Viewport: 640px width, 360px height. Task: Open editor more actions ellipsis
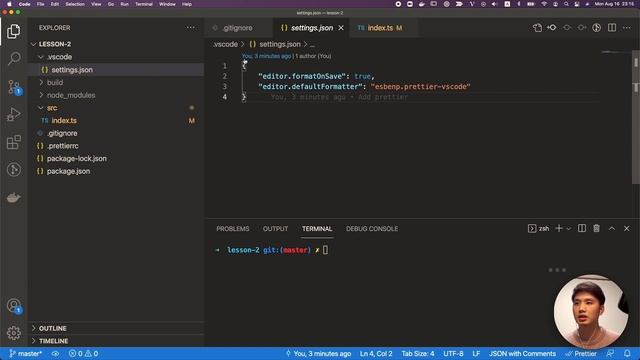coord(627,28)
